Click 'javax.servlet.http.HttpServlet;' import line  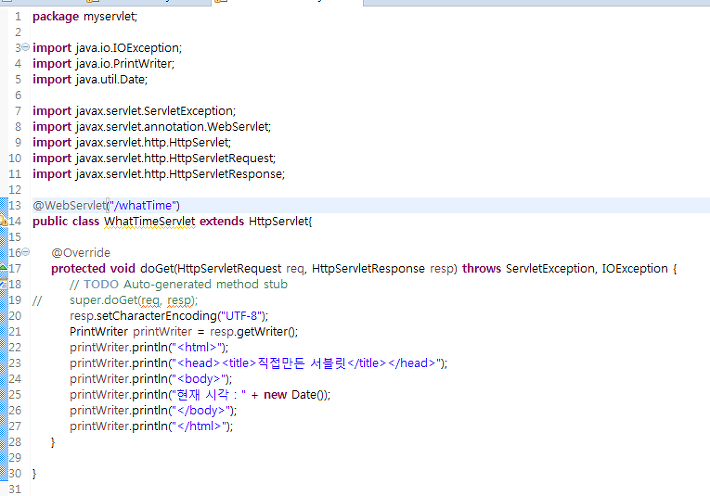click(131, 143)
